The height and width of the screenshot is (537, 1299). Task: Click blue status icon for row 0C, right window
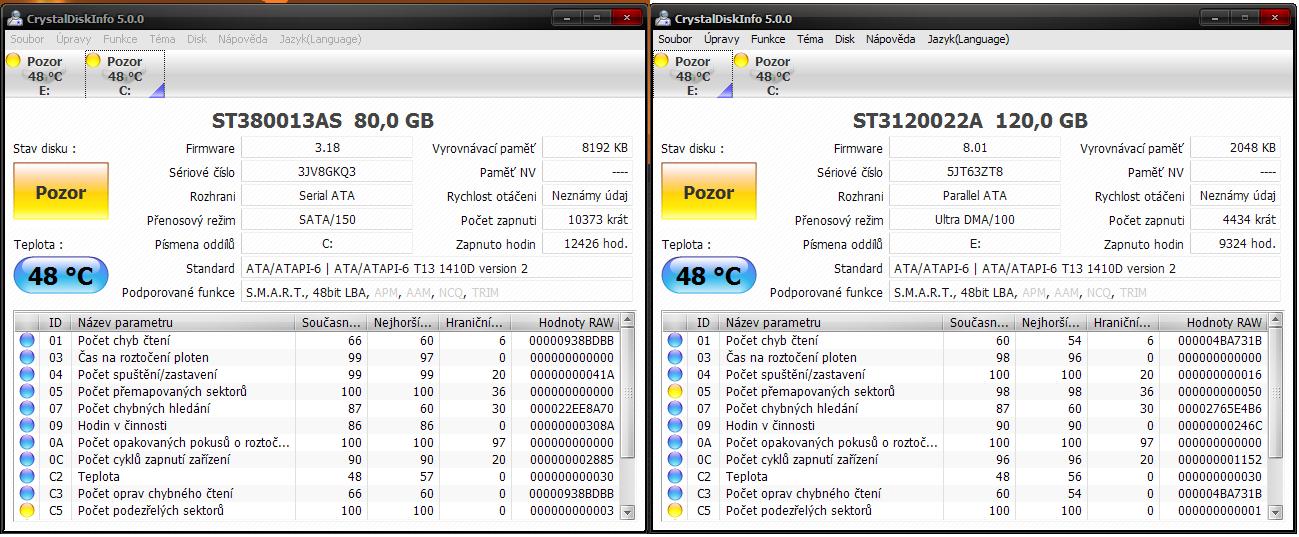(x=675, y=460)
